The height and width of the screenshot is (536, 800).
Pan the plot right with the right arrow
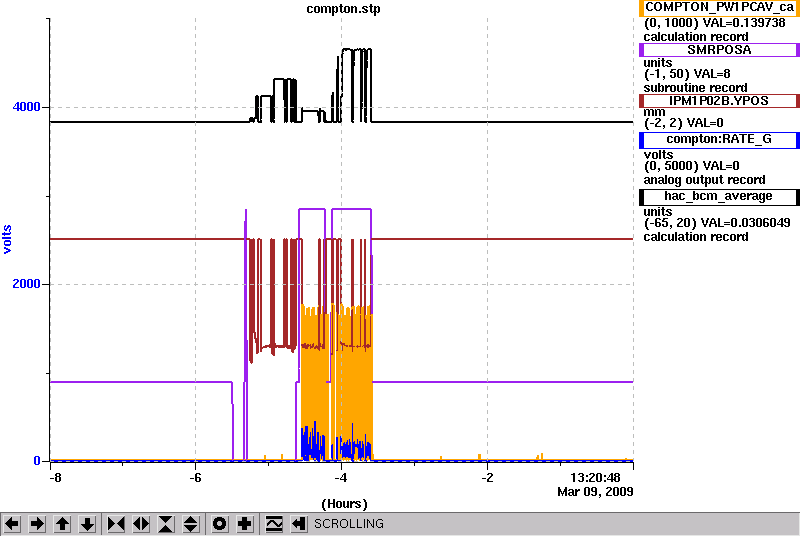click(x=37, y=524)
